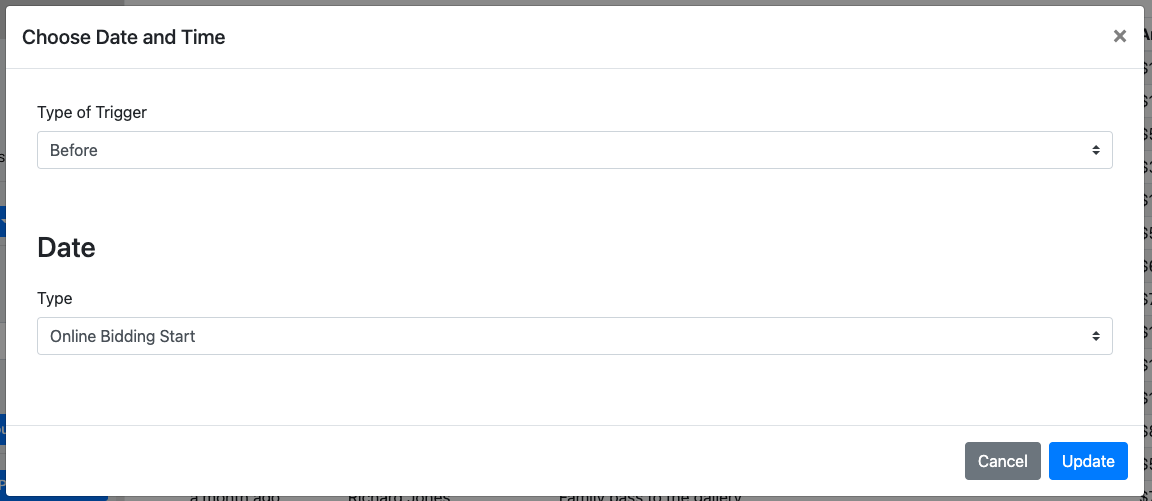The height and width of the screenshot is (501, 1152).
Task: Close the Choose Date and Time dialog
Action: point(1119,36)
